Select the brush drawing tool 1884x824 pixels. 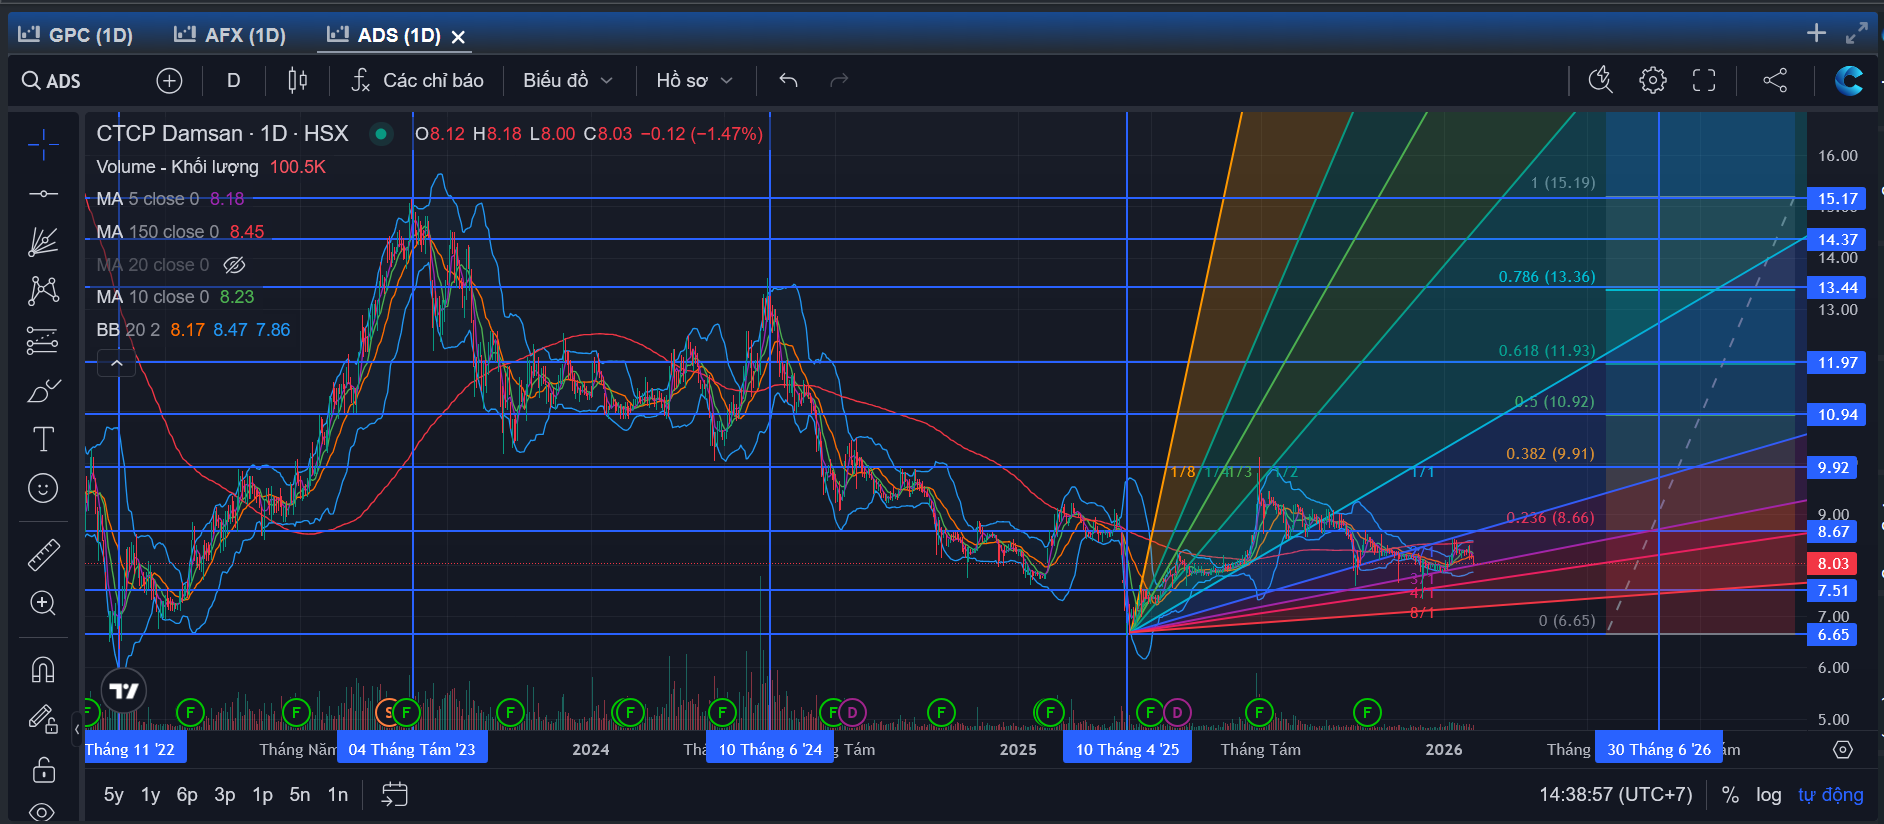[x=43, y=391]
